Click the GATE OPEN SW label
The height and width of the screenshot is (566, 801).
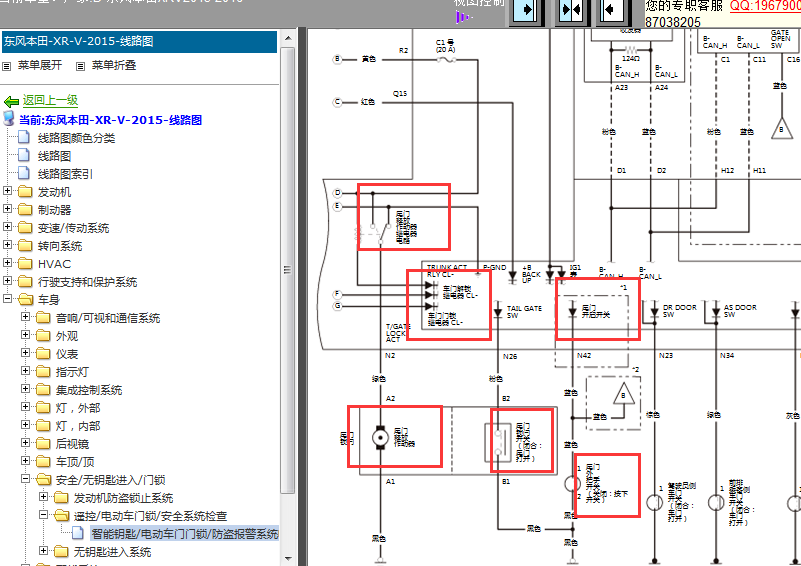pyautogui.click(x=780, y=39)
